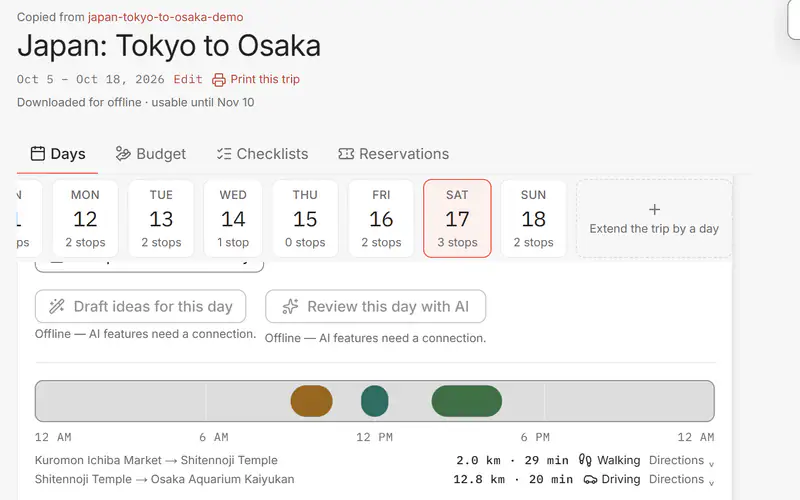Viewport: 800px width, 500px height.
Task: Switch to the Days tab
Action: tap(58, 154)
